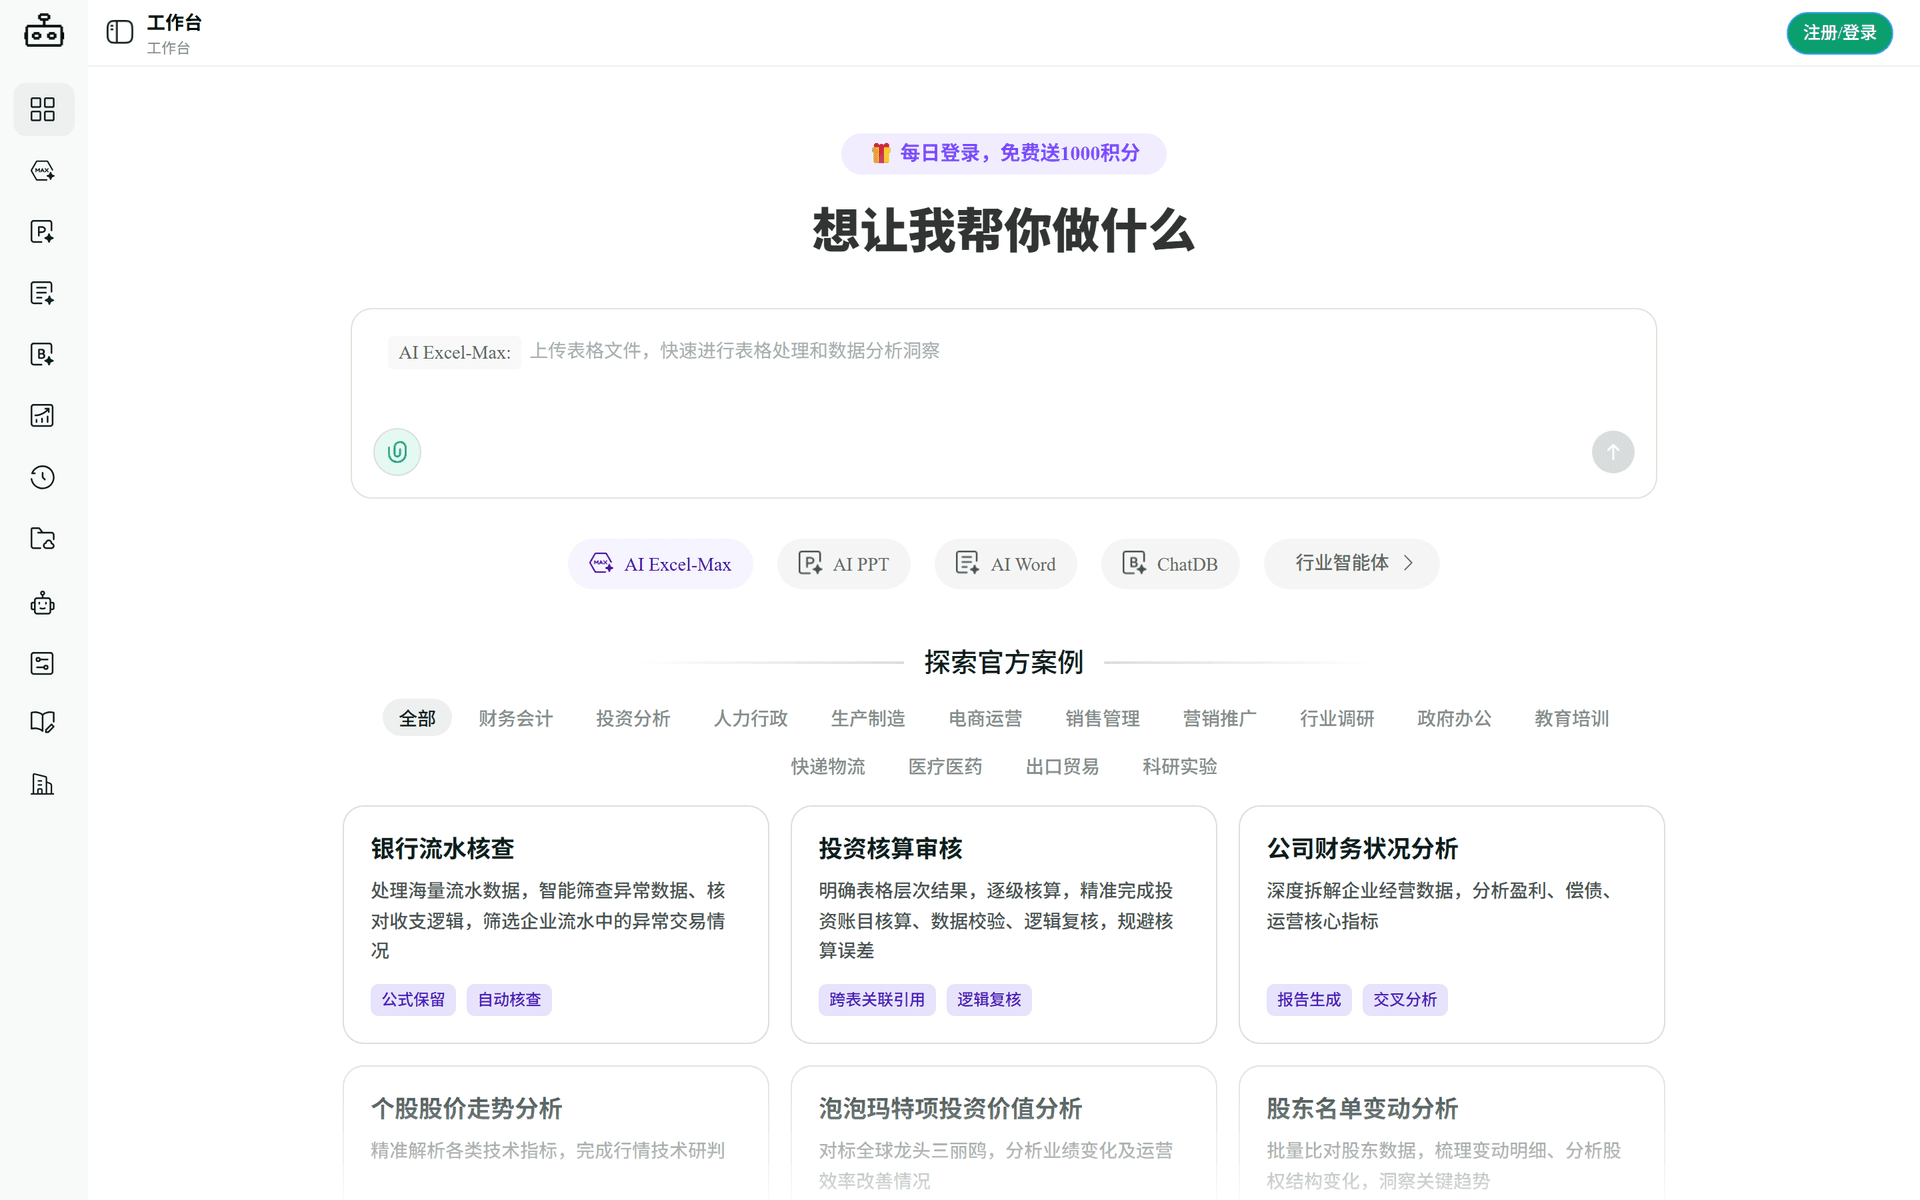
Task: Switch to the 快递物流 category tab
Action: click(x=828, y=766)
